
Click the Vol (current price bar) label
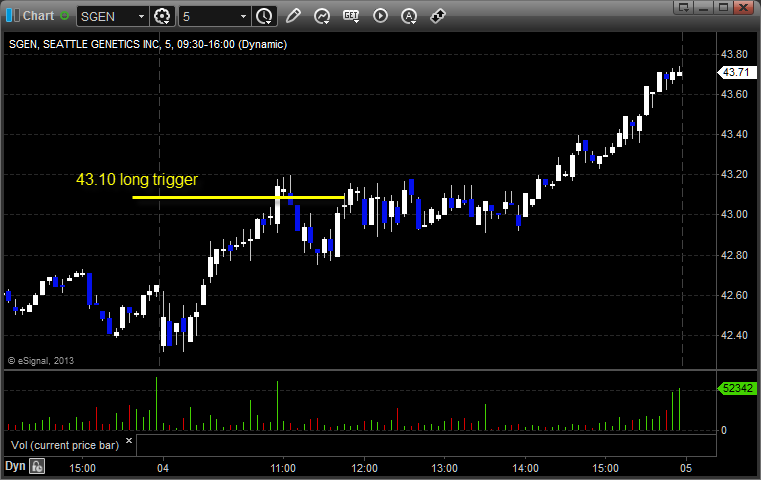[65, 445]
